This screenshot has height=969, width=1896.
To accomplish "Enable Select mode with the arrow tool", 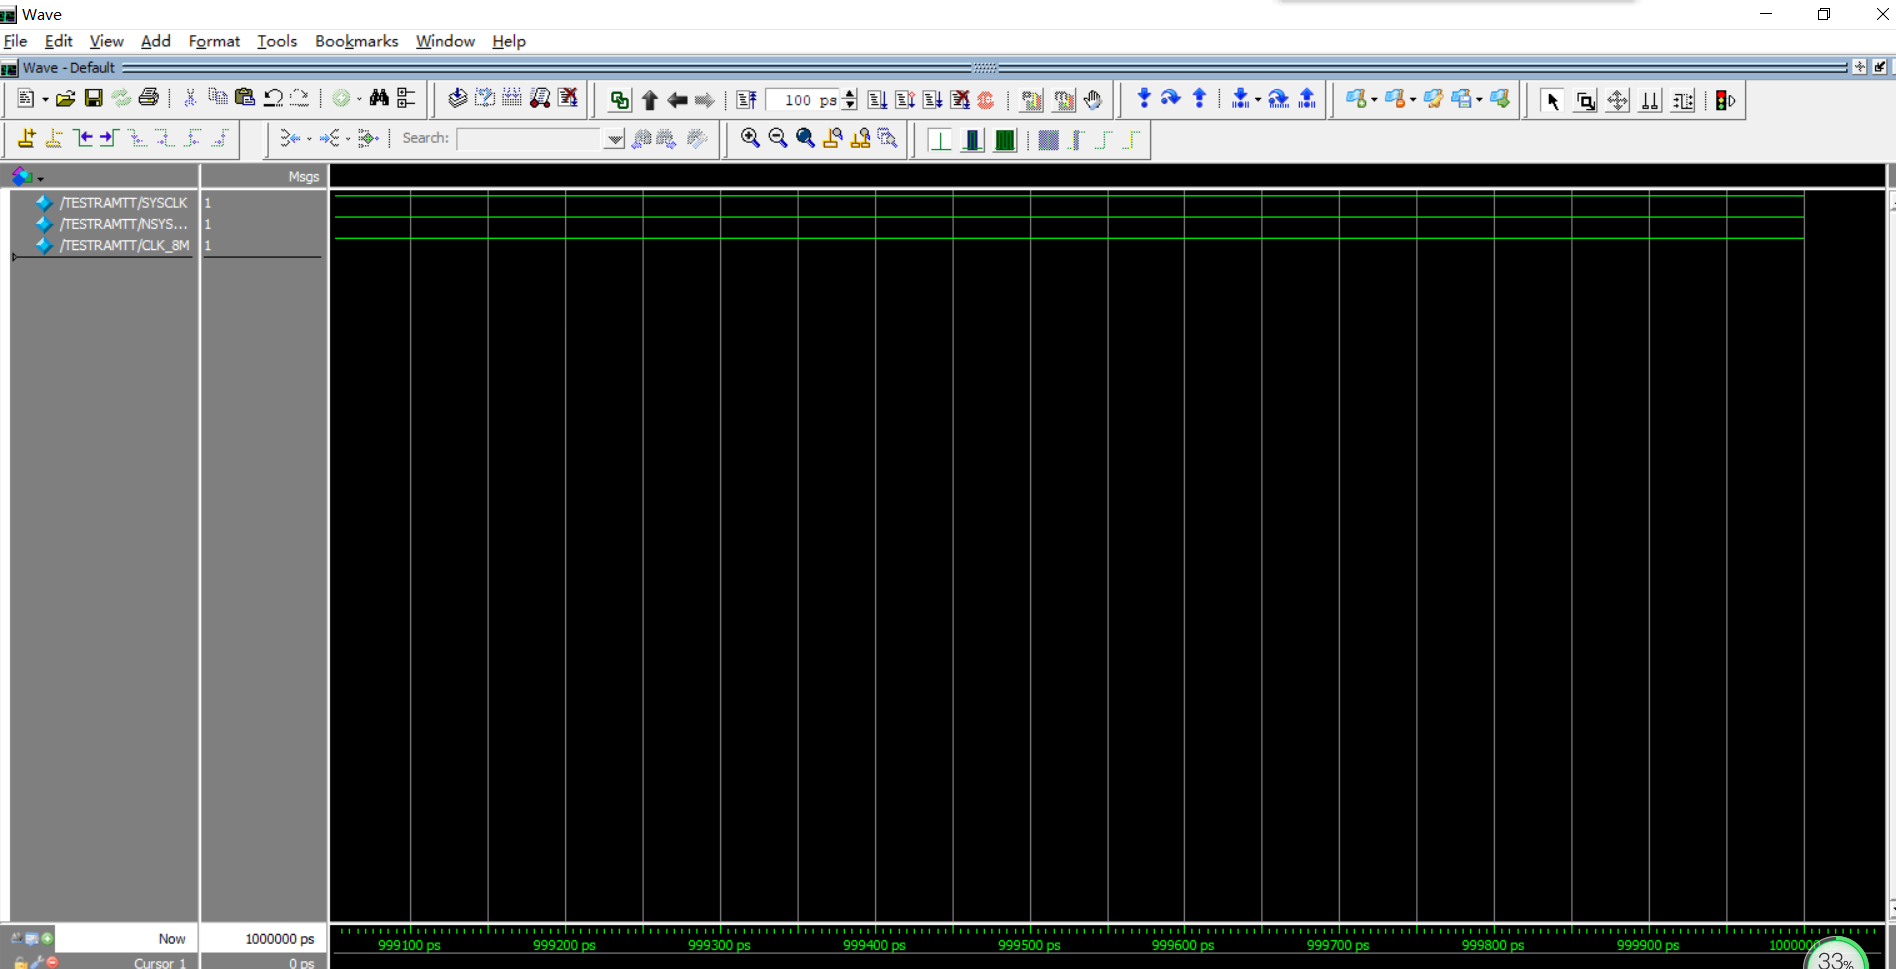I will click(1552, 100).
